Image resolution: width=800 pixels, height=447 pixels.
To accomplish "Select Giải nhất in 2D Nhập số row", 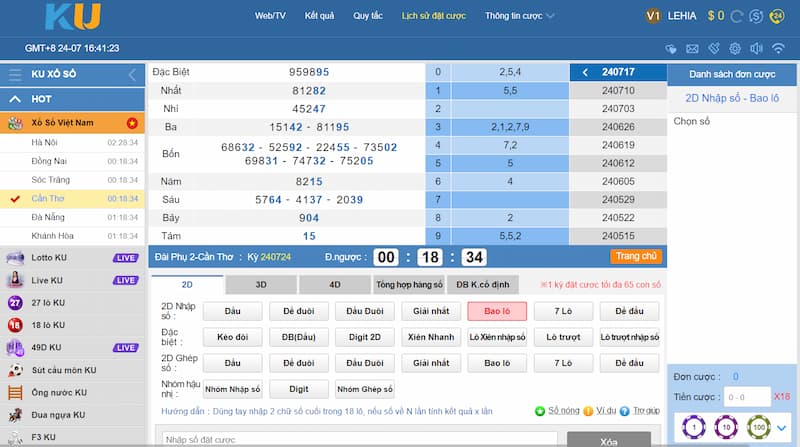I will coord(431,311).
